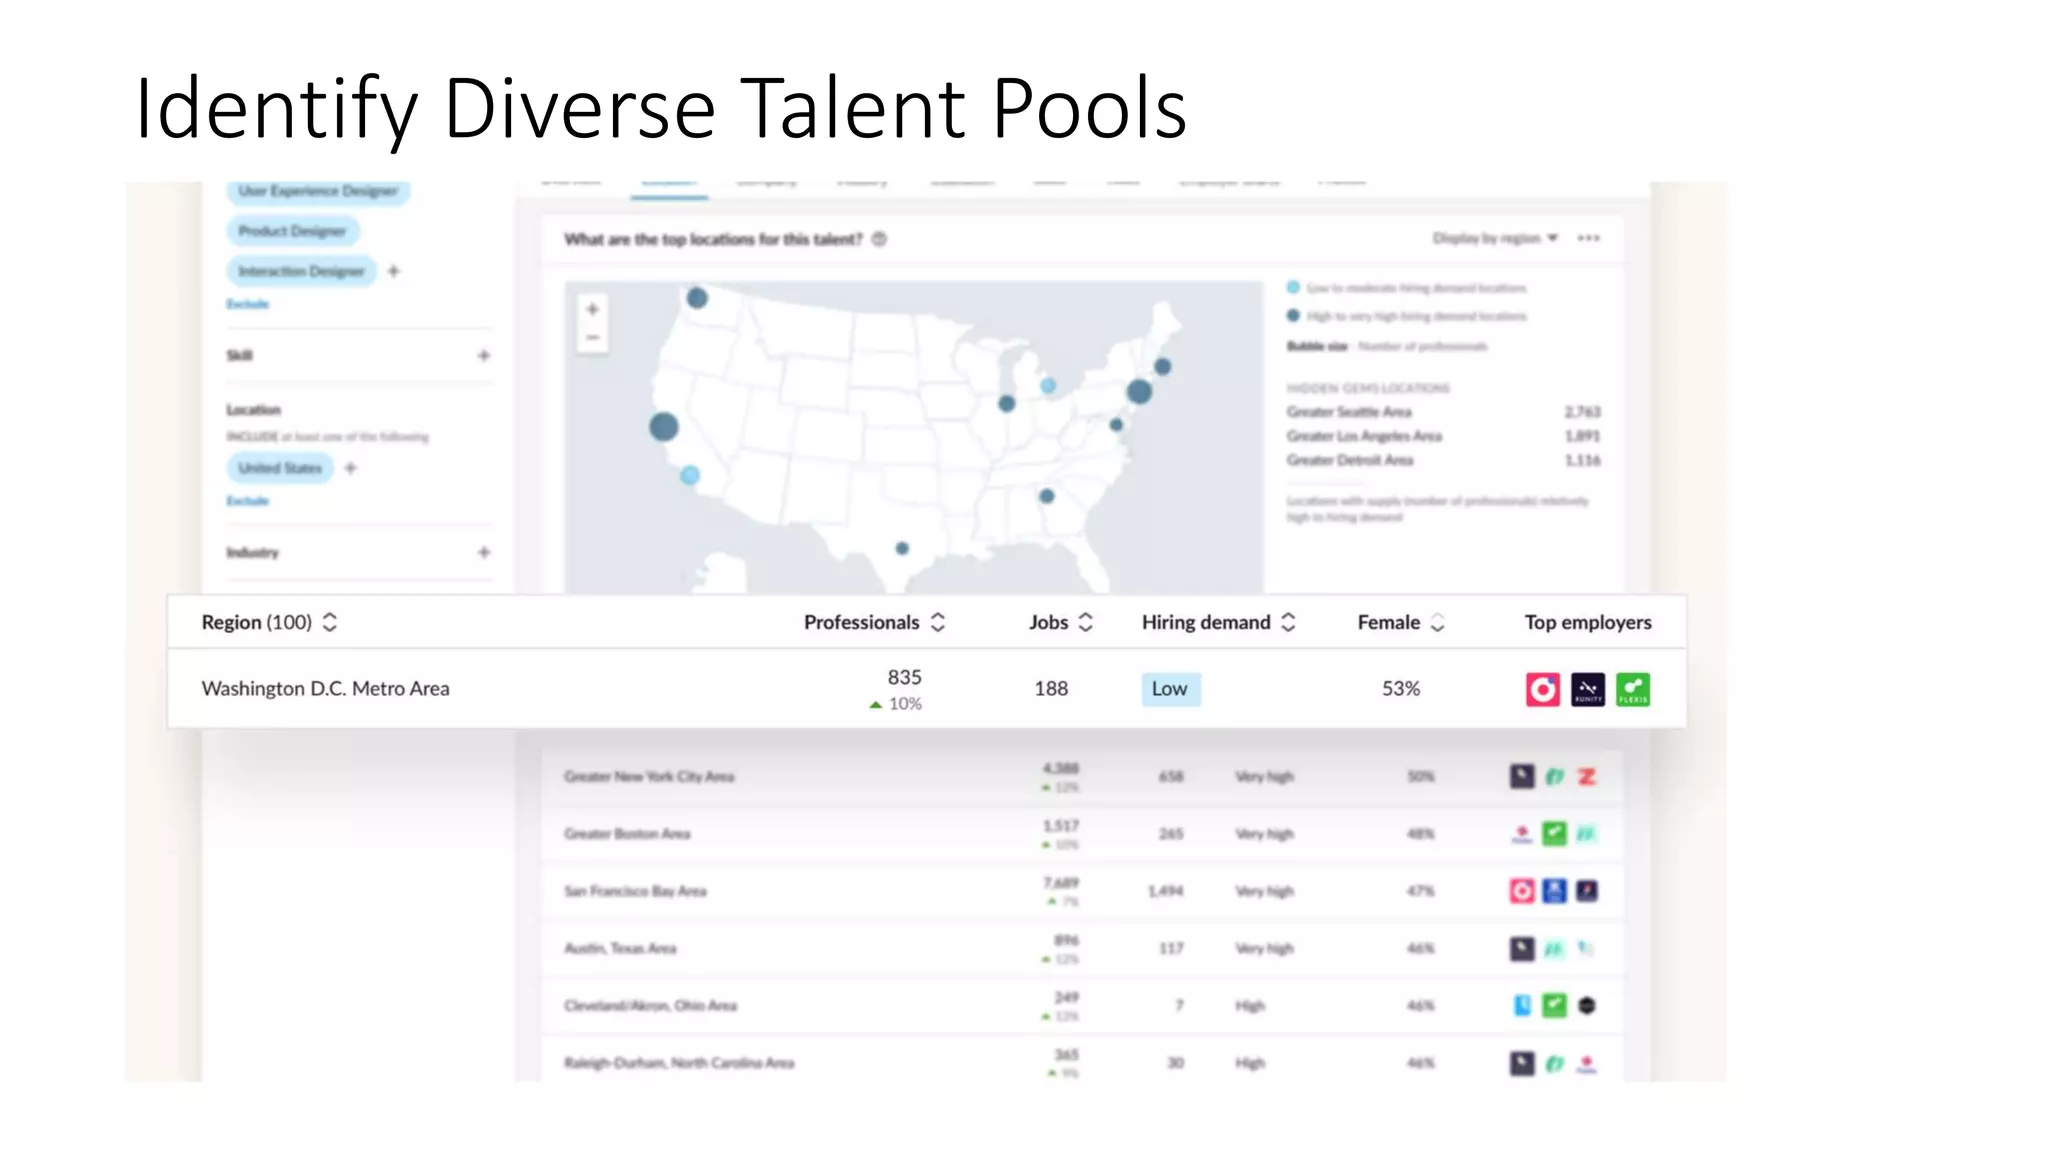Image resolution: width=2048 pixels, height=1152 pixels.
Task: Select the Interaction Designer chip
Action: point(302,271)
